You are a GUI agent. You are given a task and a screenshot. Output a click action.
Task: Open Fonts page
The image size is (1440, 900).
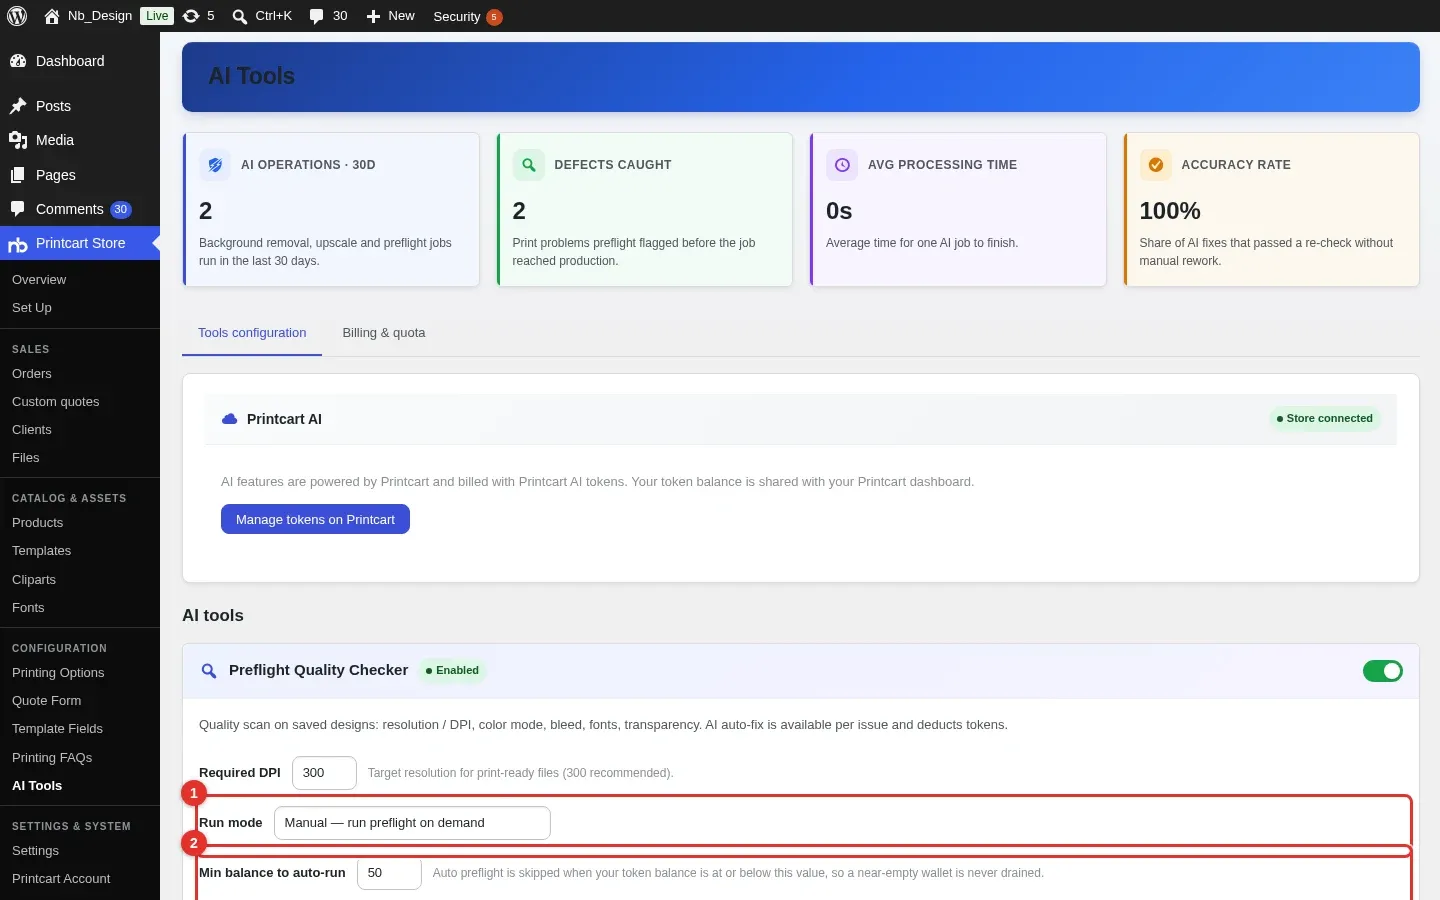pyautogui.click(x=28, y=608)
